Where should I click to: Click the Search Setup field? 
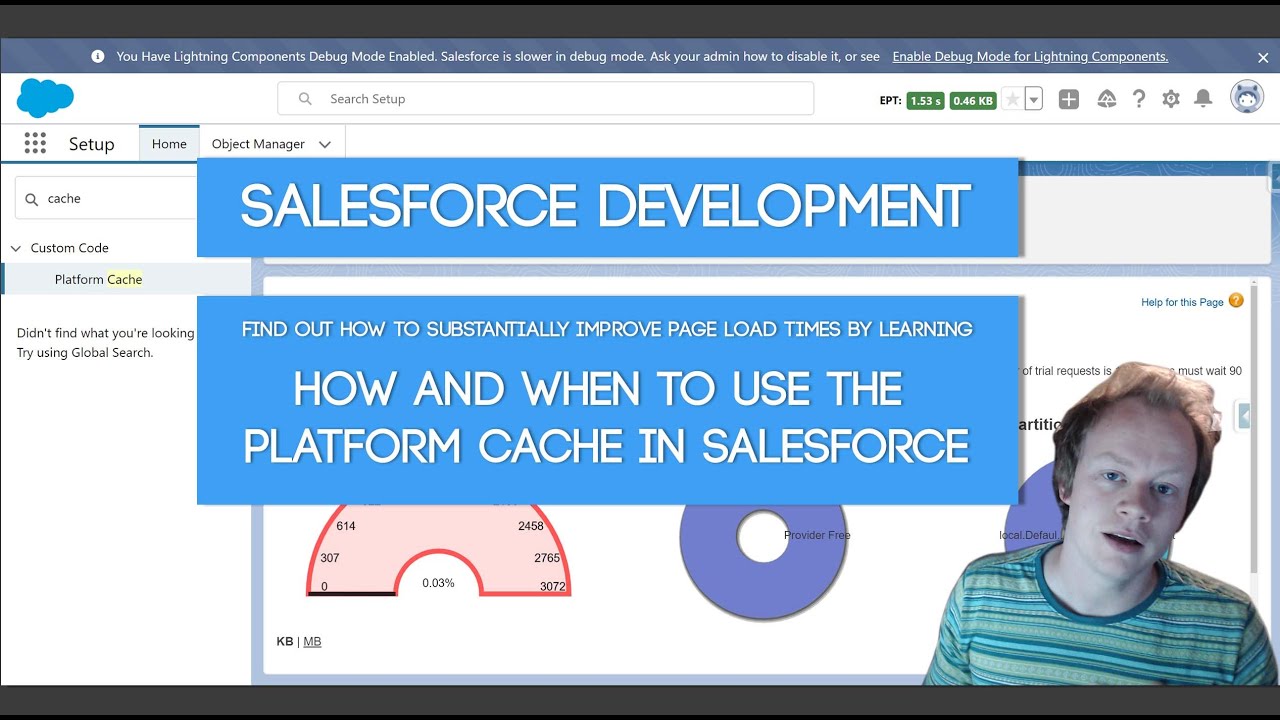[x=546, y=99]
